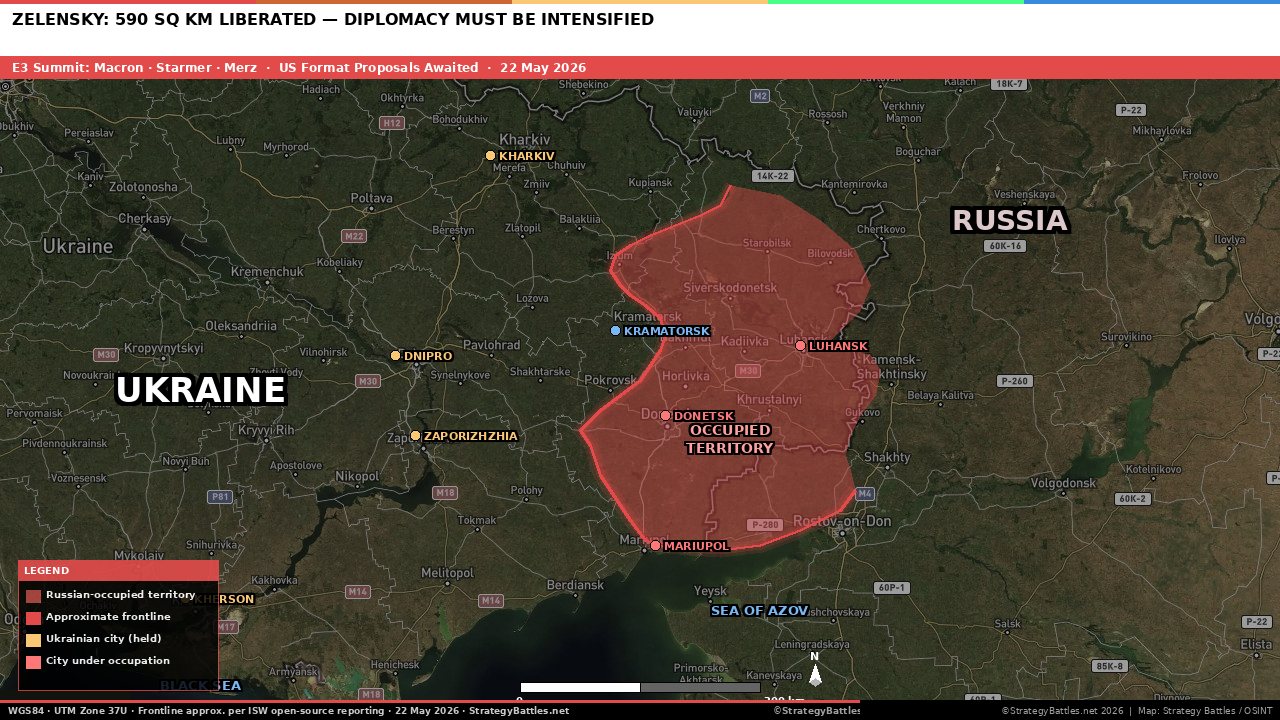
Task: Click the Yeysk map label
Action: [710, 591]
